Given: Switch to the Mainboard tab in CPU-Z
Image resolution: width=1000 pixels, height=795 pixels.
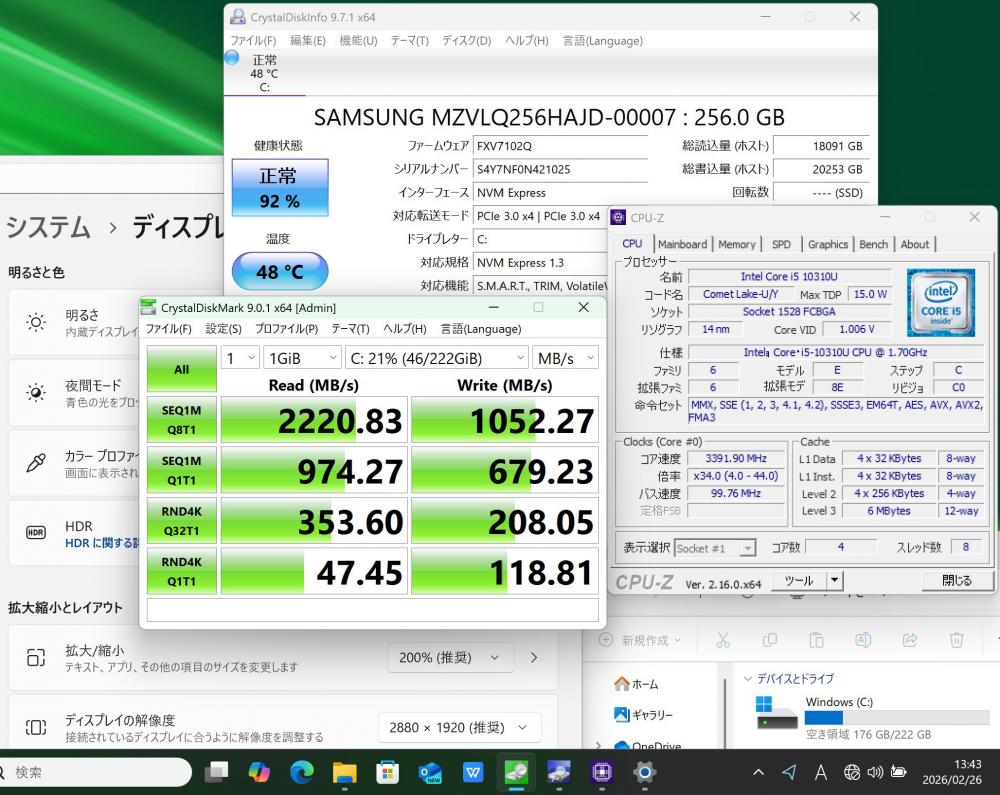Looking at the screenshot, I should [x=682, y=244].
